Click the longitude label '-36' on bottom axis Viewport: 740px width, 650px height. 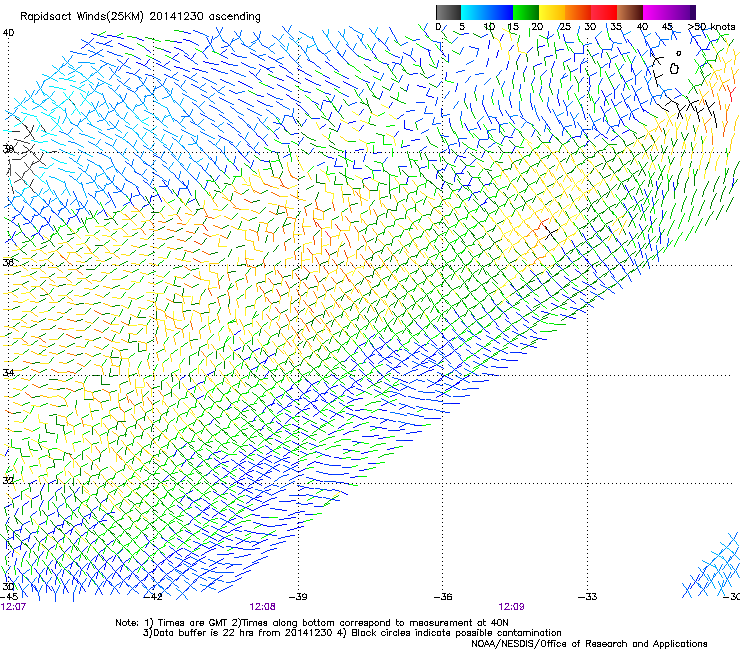tap(443, 597)
